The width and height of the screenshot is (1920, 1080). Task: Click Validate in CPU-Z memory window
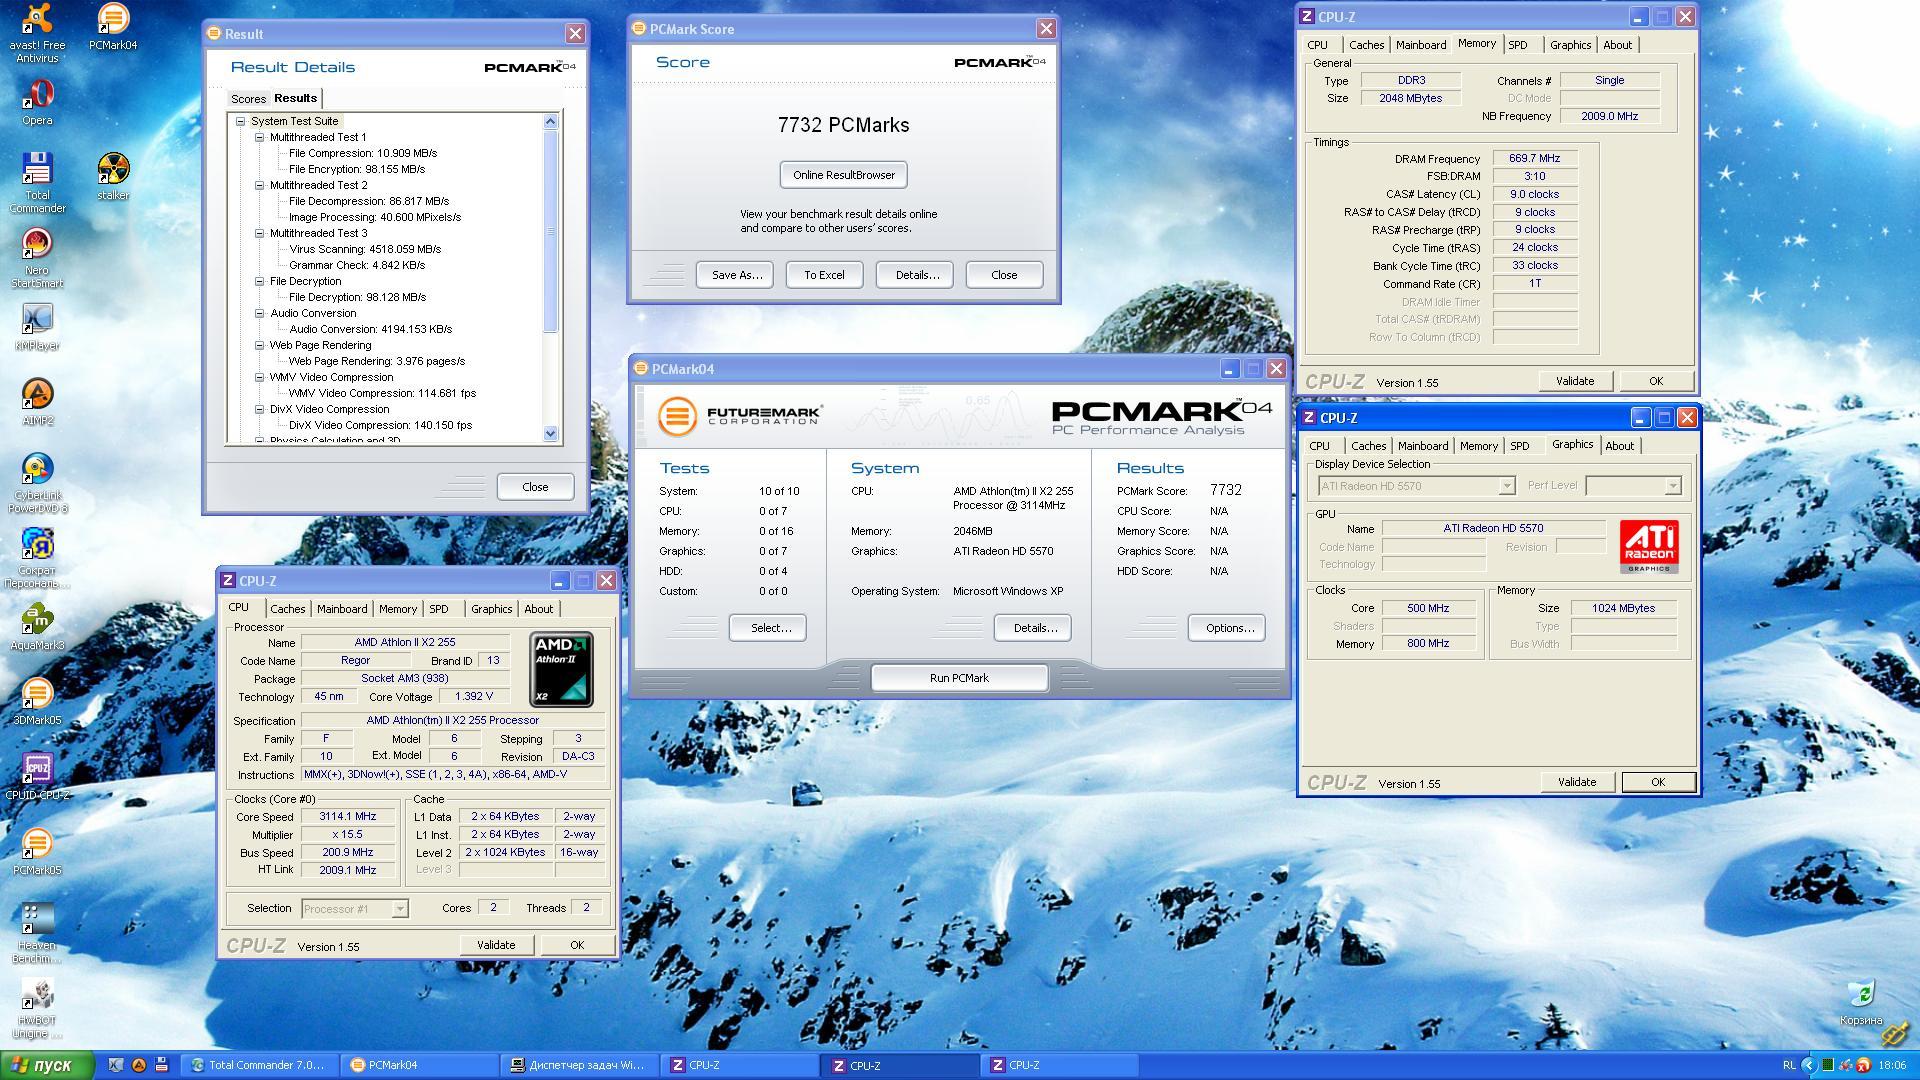[x=1575, y=381]
